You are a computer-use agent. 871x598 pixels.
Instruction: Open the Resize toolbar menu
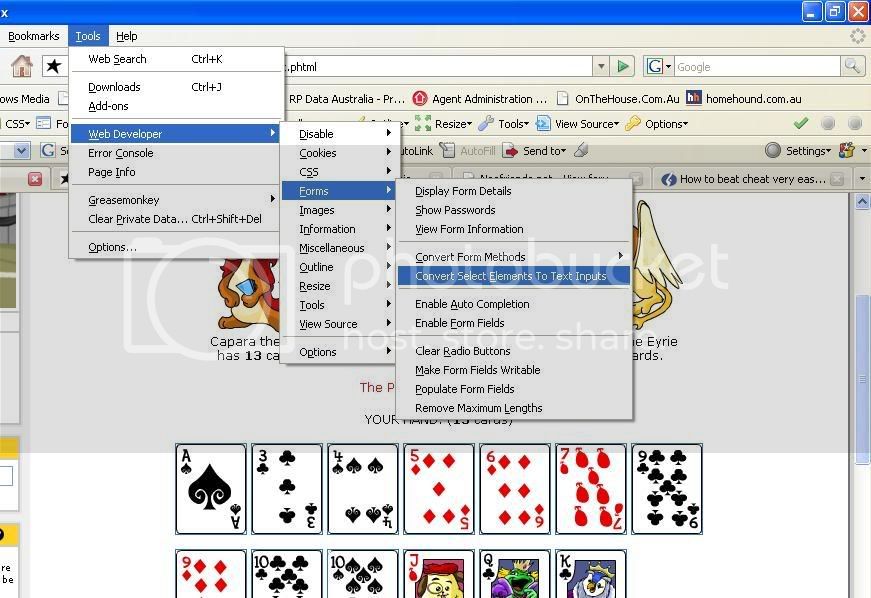[x=444, y=124]
